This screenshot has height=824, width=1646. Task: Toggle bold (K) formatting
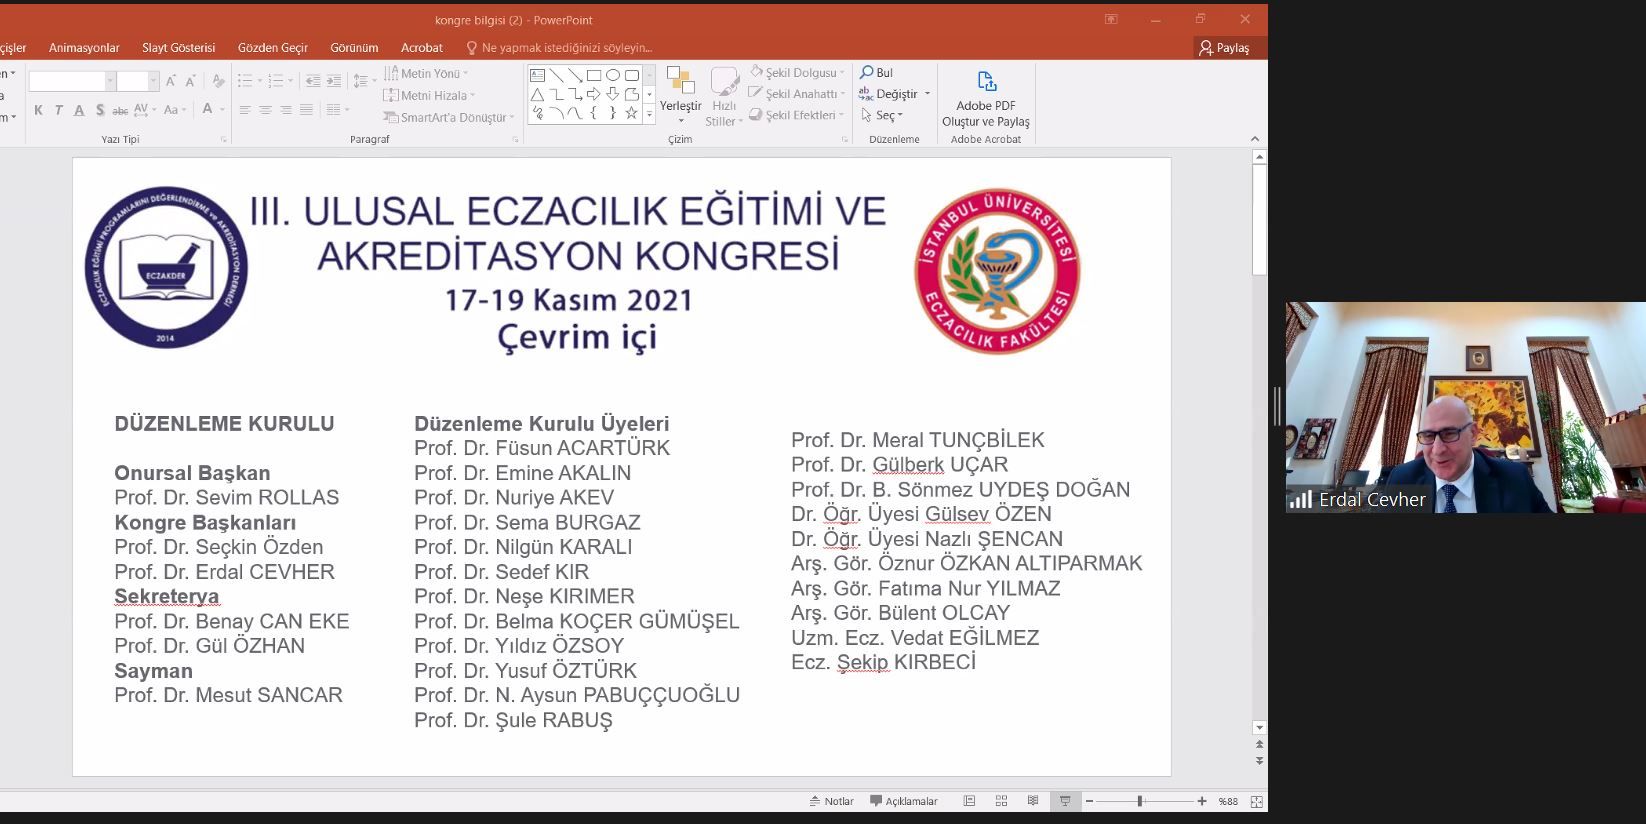click(38, 110)
